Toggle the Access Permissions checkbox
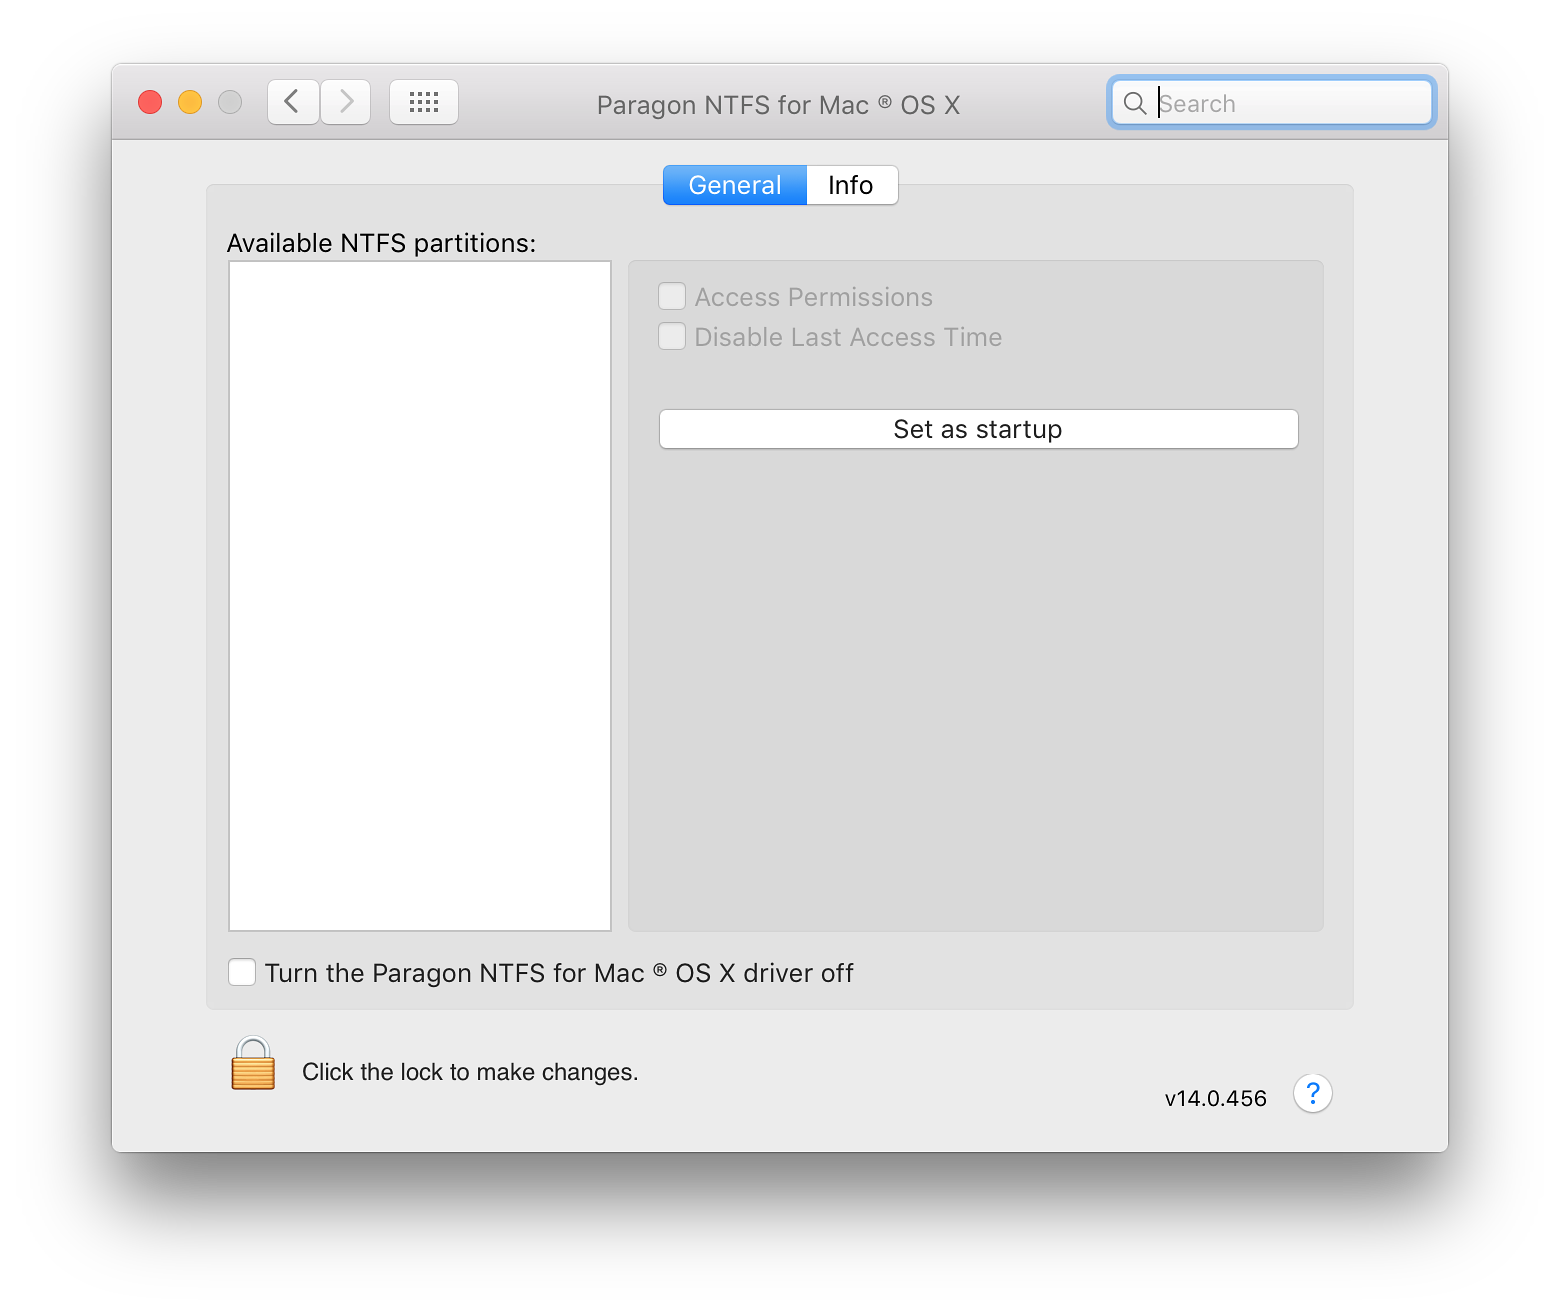1560x1312 pixels. coord(672,297)
